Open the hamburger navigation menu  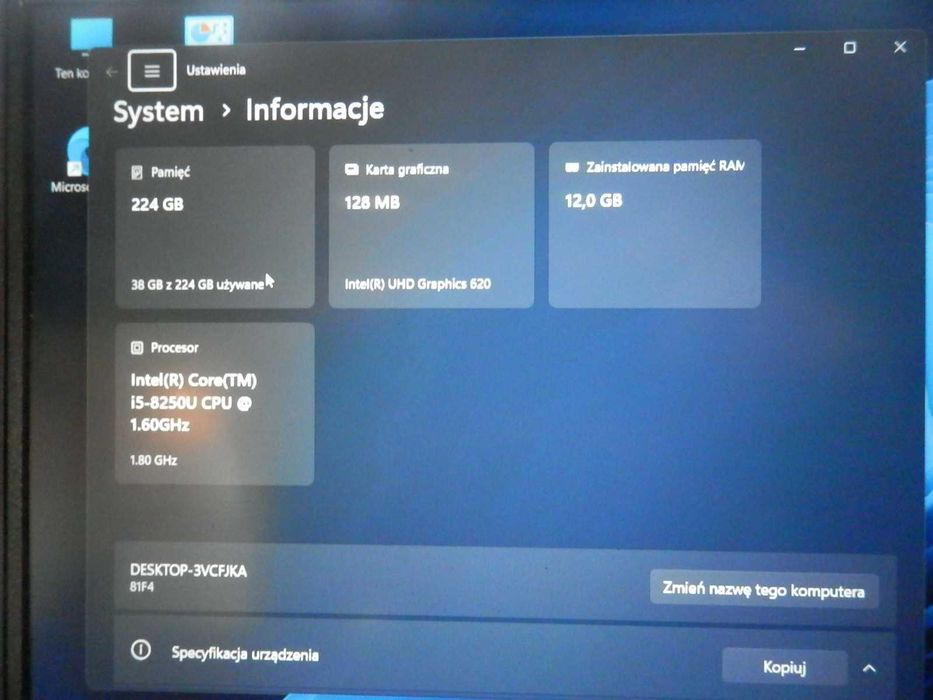pyautogui.click(x=152, y=71)
